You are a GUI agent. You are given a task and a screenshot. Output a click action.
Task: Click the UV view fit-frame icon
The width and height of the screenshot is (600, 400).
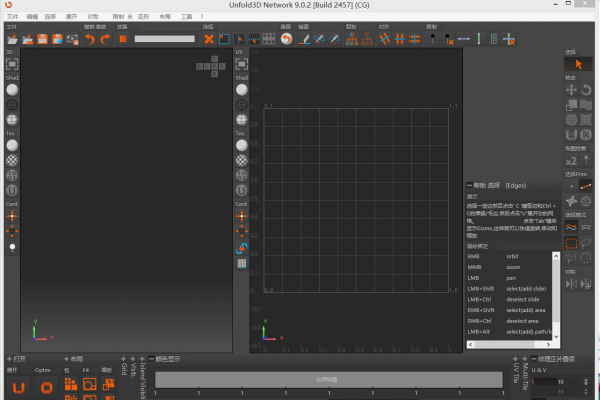pos(241,64)
